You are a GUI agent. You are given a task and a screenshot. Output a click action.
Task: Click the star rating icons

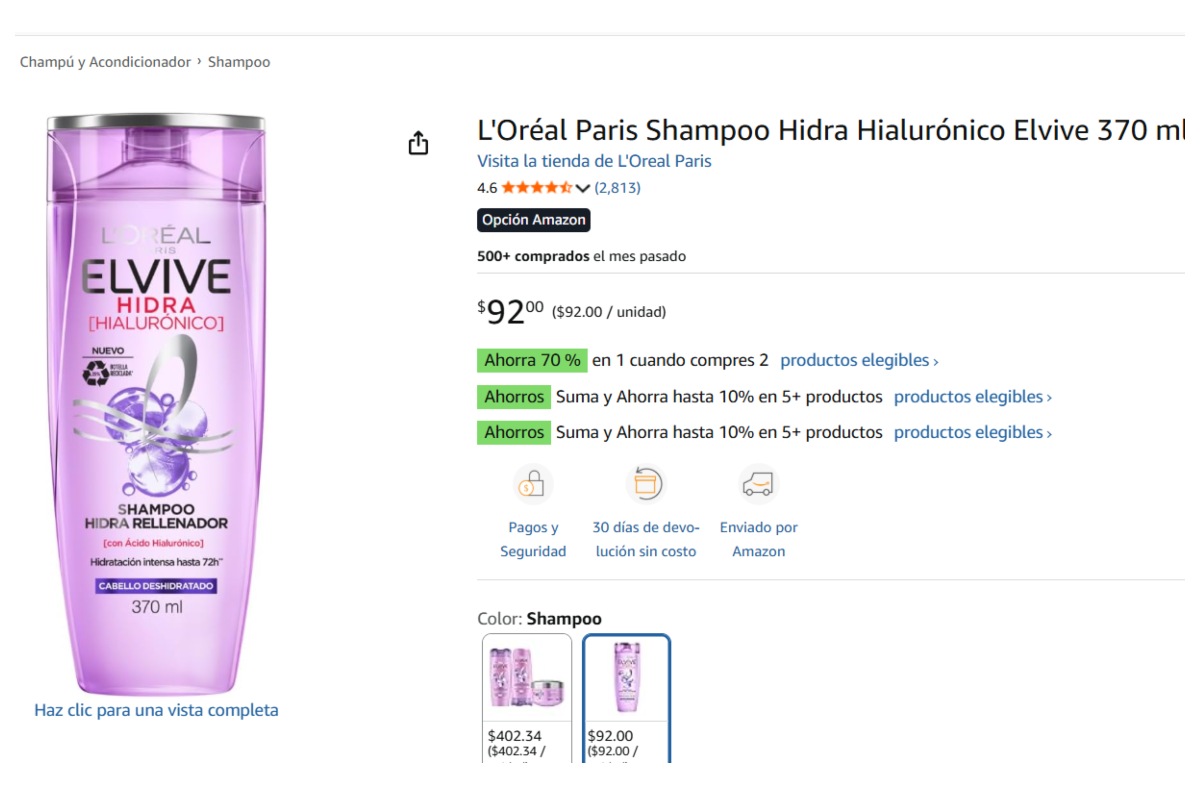[x=536, y=188]
